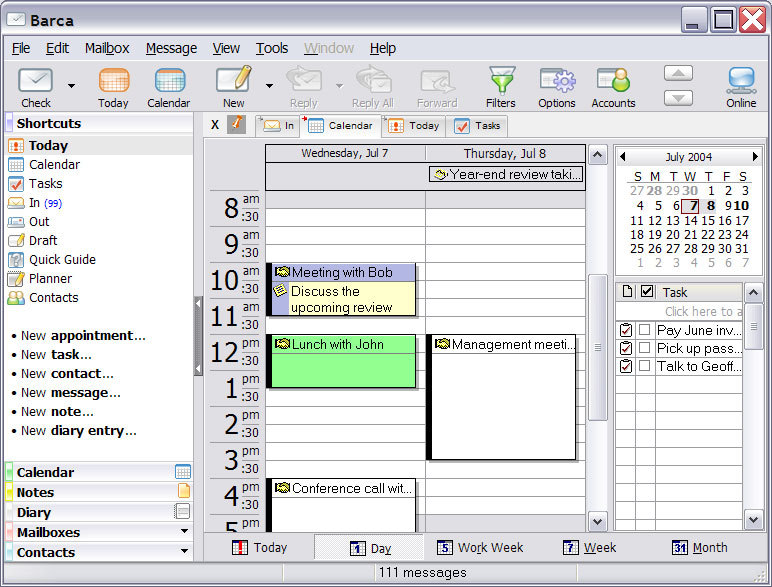
Task: Switch to Work Week view
Action: 480,548
